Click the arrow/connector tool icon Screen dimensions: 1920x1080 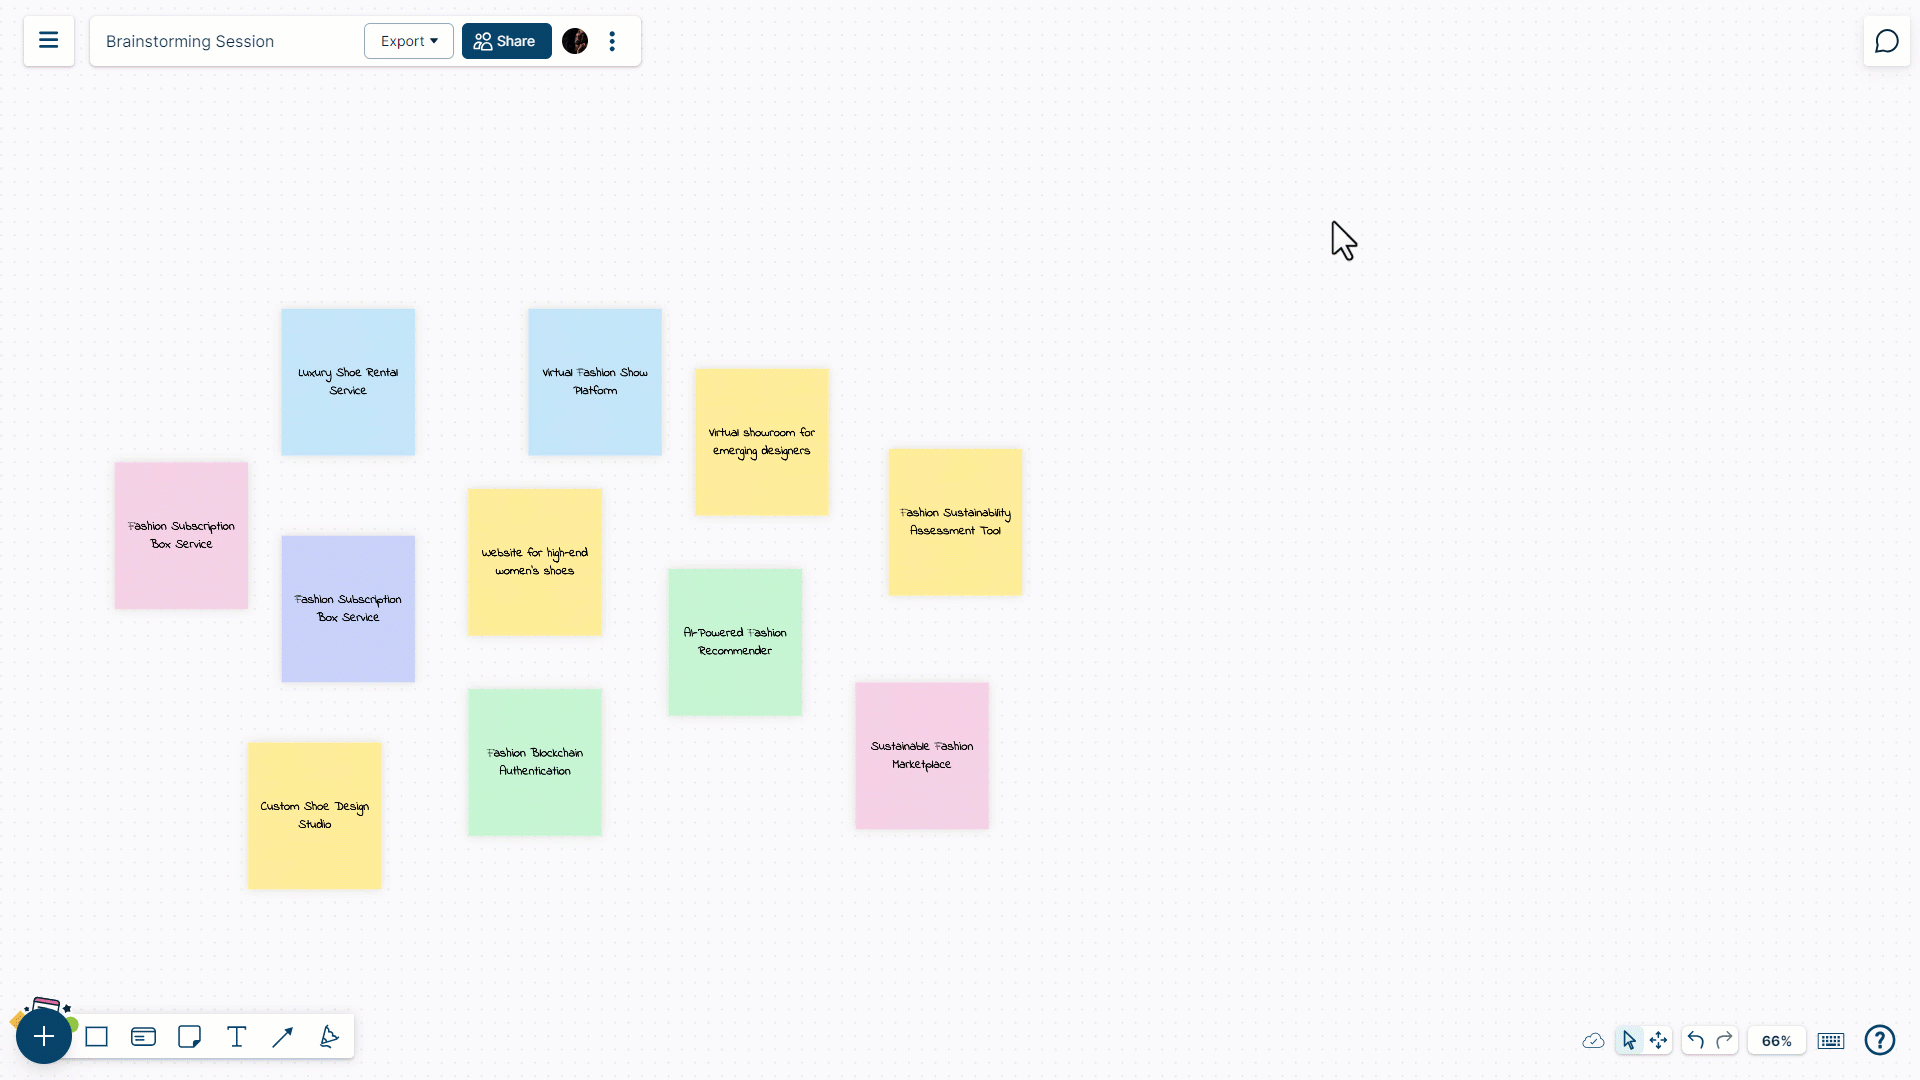(x=282, y=1036)
